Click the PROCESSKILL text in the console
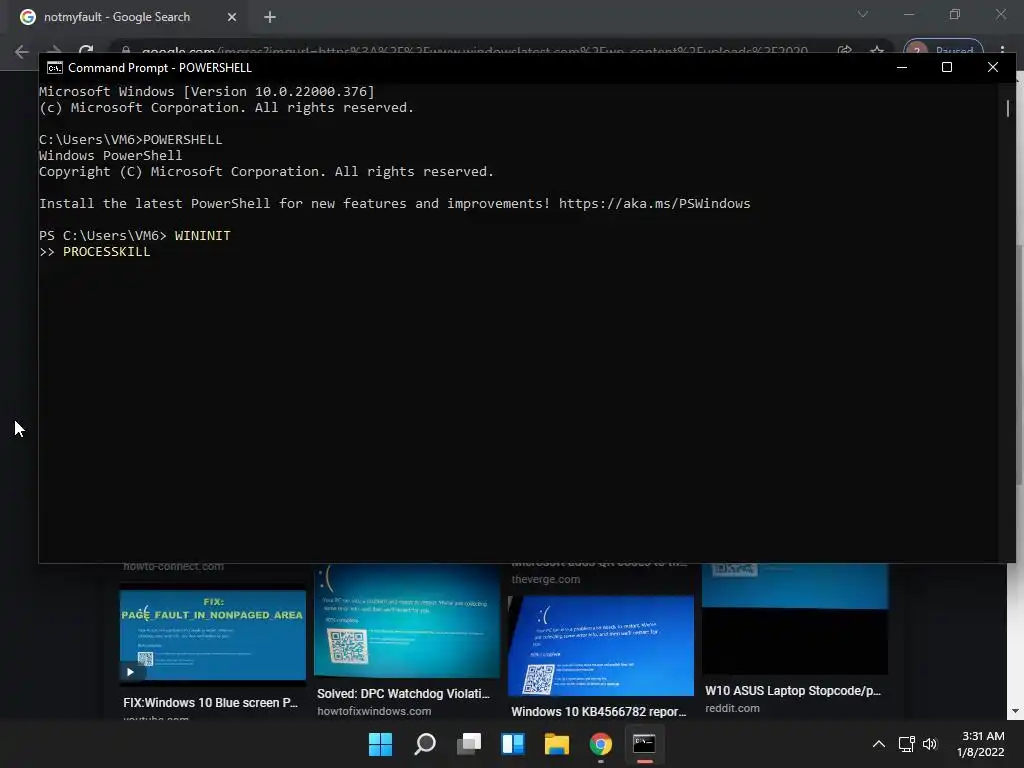This screenshot has width=1024, height=768. coord(106,251)
